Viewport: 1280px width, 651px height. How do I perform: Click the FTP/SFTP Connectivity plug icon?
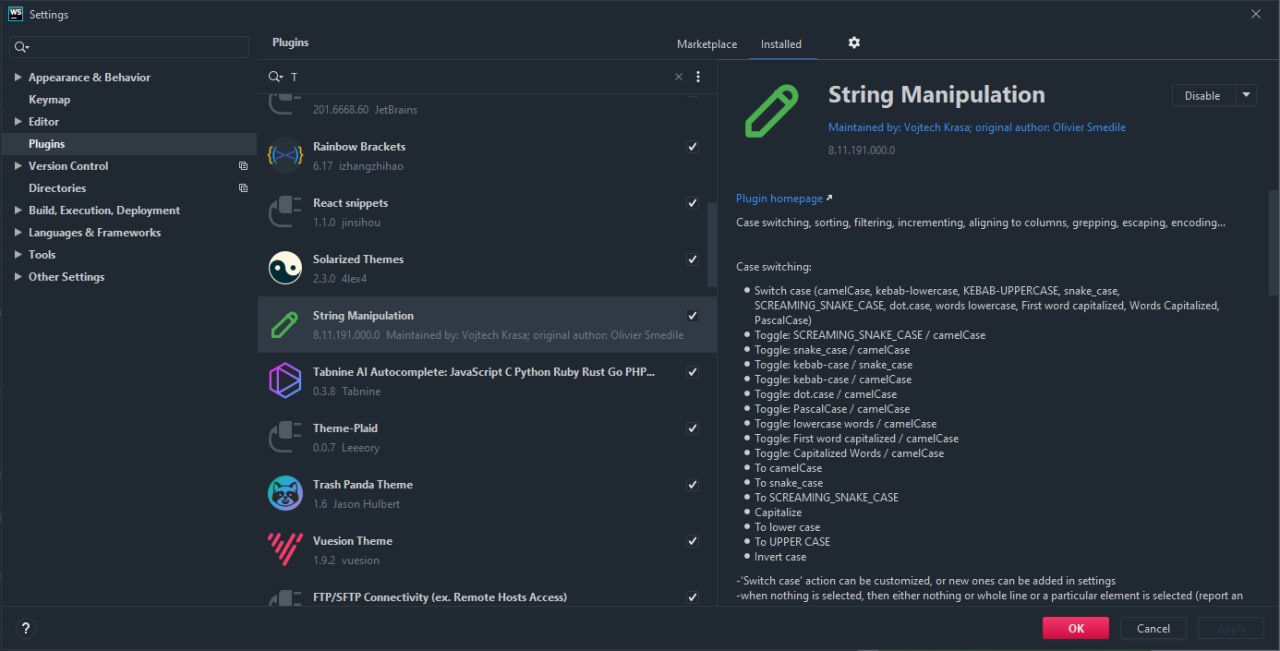point(285,598)
